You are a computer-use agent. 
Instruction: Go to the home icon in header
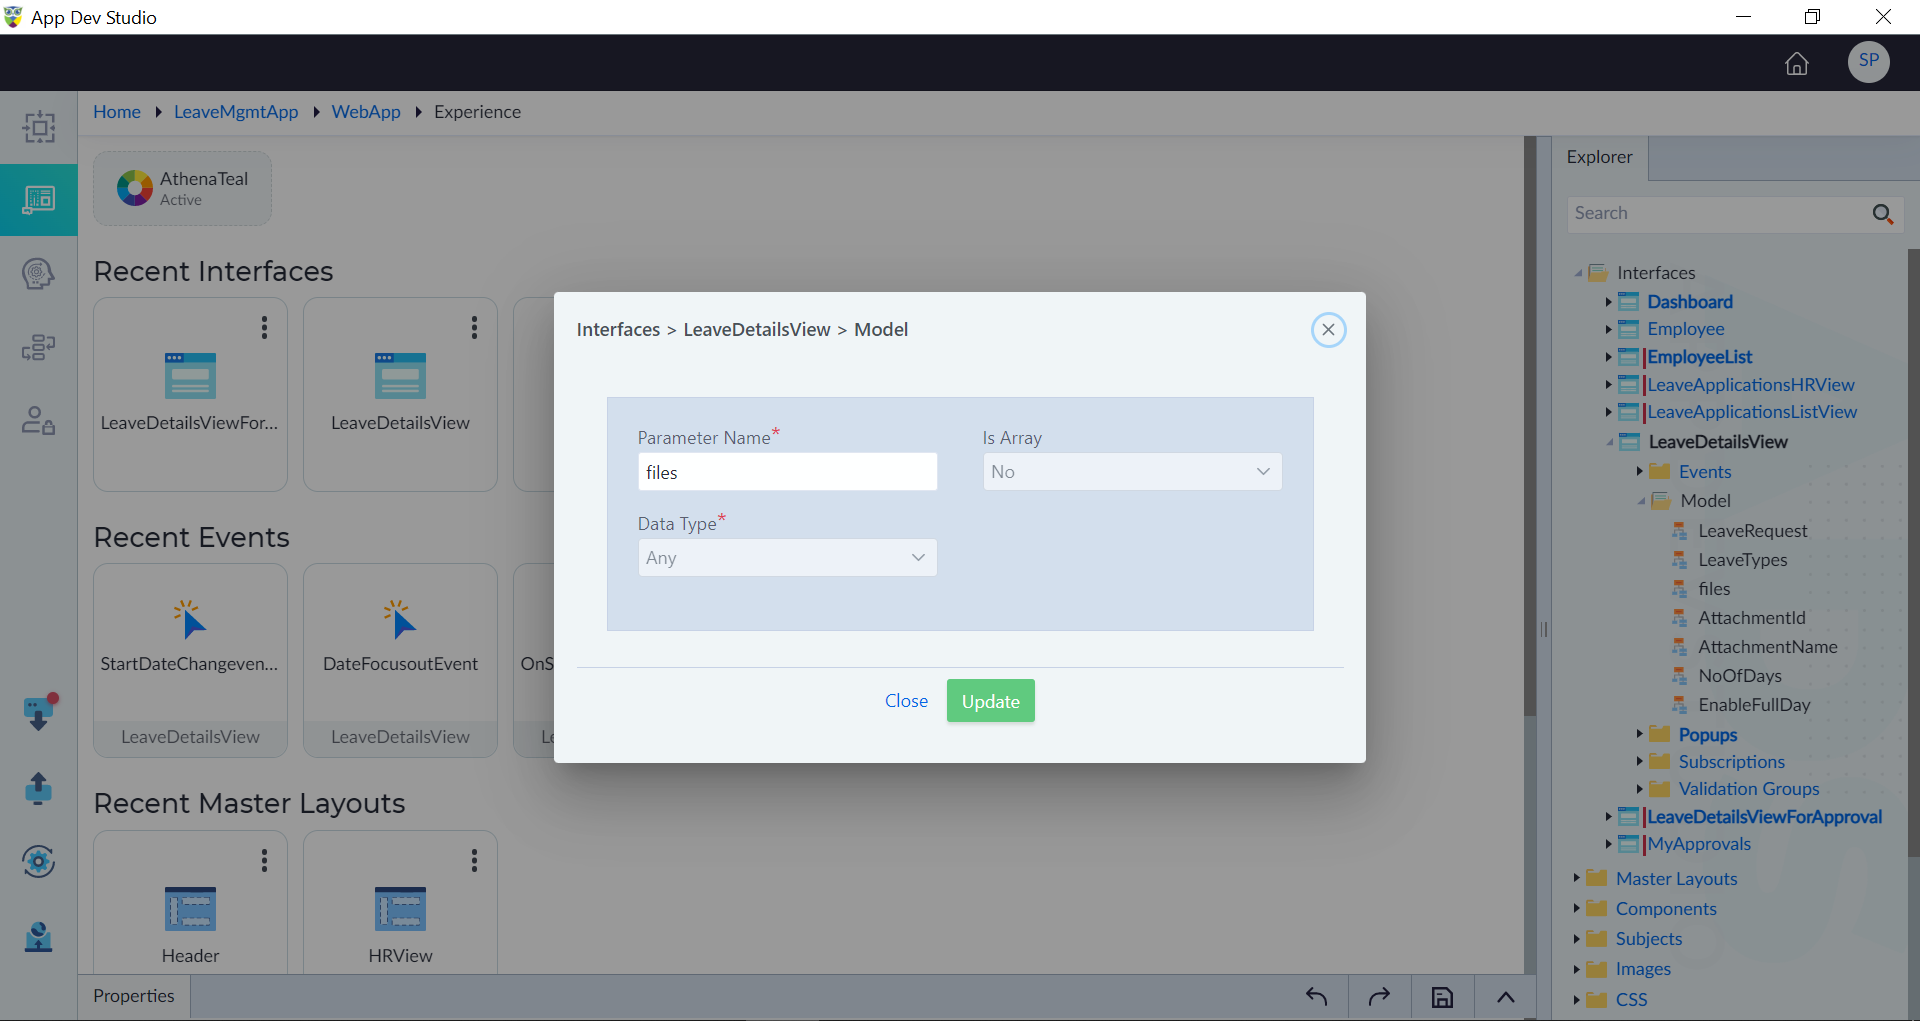1797,63
